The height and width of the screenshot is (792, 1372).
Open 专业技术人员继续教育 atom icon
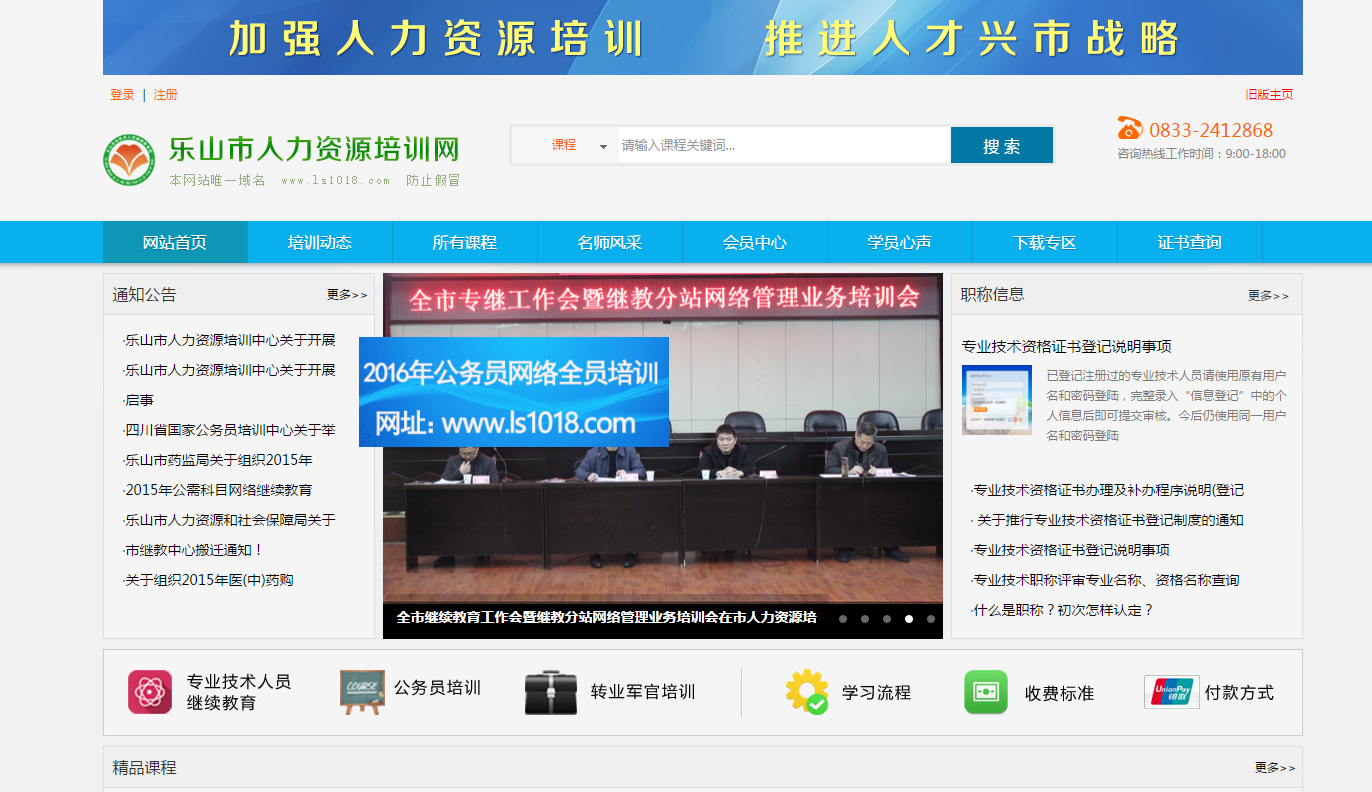tap(150, 692)
